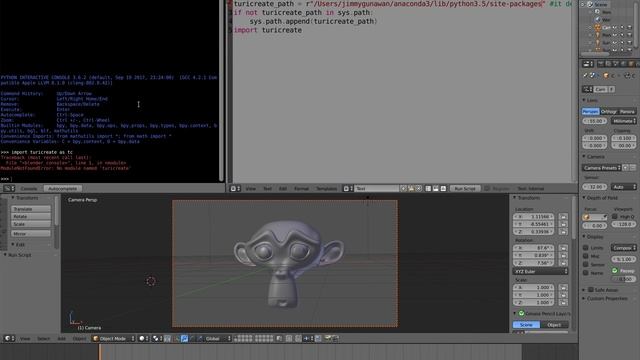Open the 3D viewport Select menu
Image resolution: width=640 pixels, height=360 pixels.
tap(43, 338)
